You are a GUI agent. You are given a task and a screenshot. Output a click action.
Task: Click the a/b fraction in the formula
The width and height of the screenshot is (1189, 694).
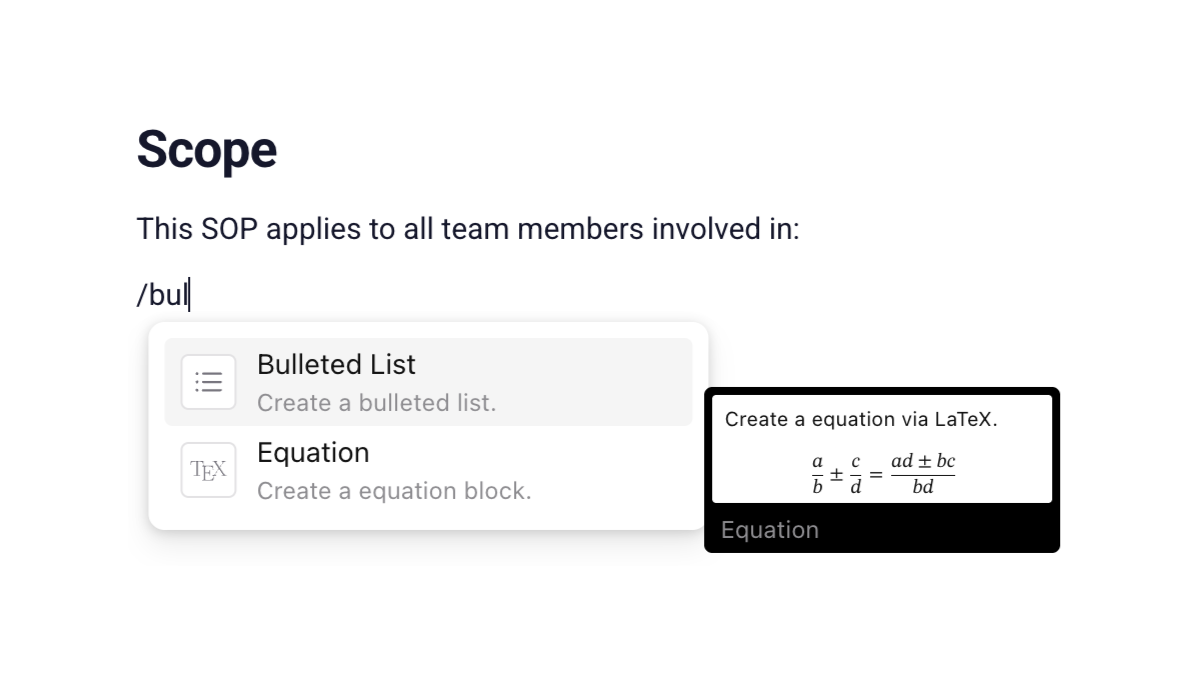[x=817, y=475]
